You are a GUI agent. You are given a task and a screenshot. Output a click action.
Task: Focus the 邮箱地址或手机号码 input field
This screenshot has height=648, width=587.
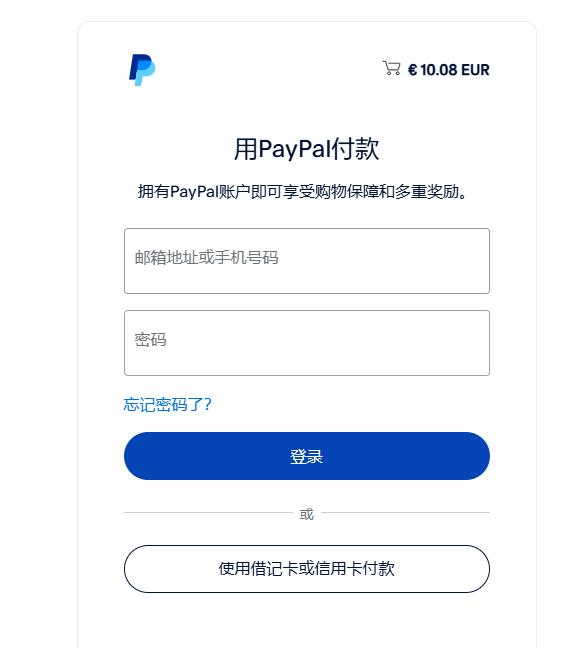[x=307, y=261]
